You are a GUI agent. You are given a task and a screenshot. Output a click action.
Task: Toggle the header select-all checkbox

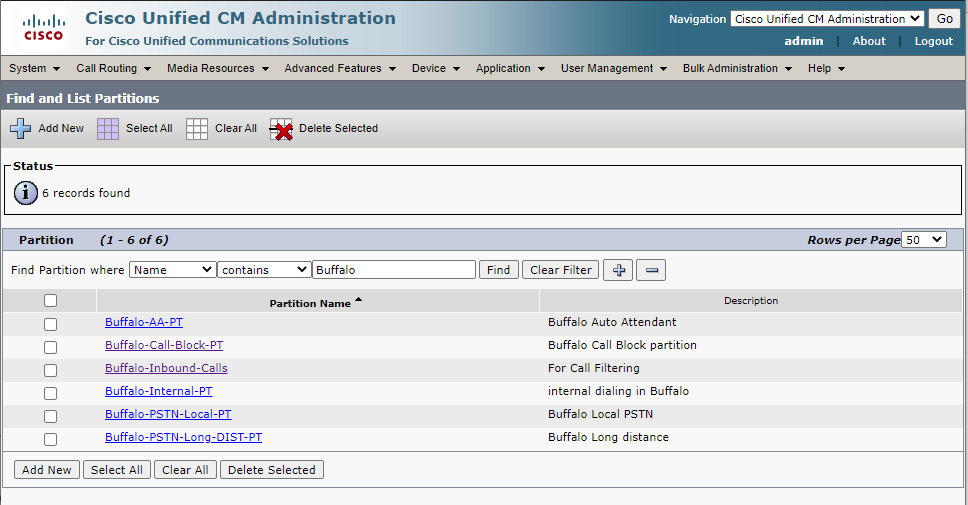50,300
